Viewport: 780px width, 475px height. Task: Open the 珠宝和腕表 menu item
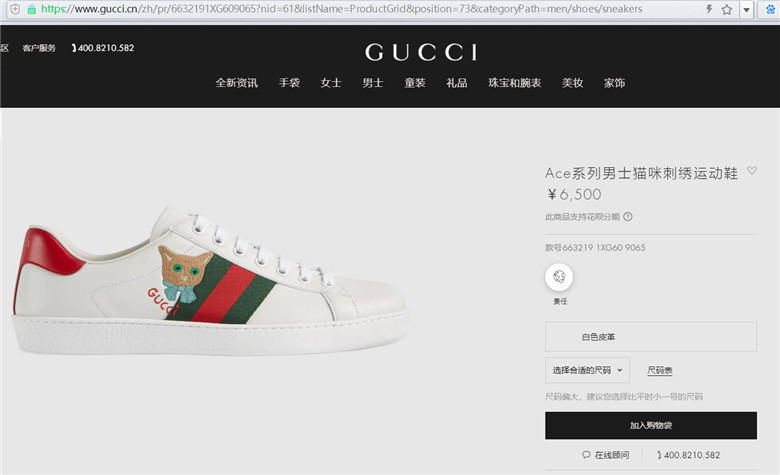pos(514,83)
